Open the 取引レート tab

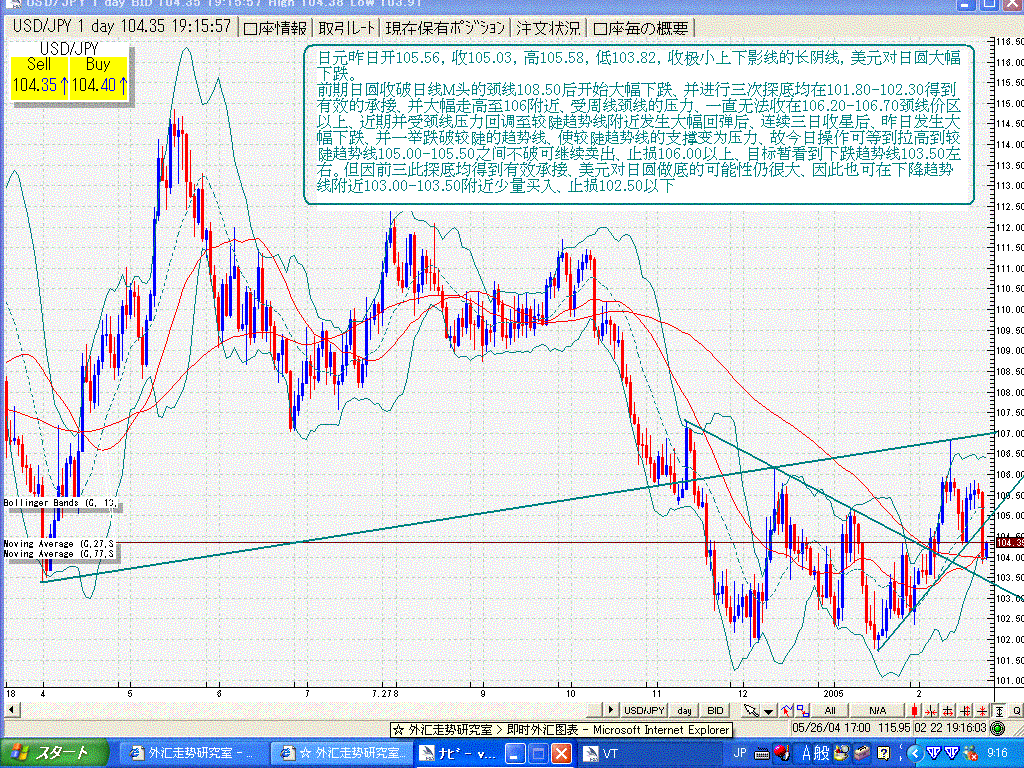point(347,28)
